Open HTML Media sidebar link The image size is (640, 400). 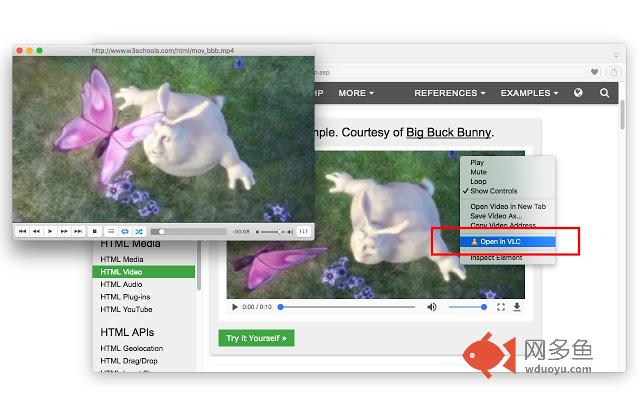tap(122, 259)
